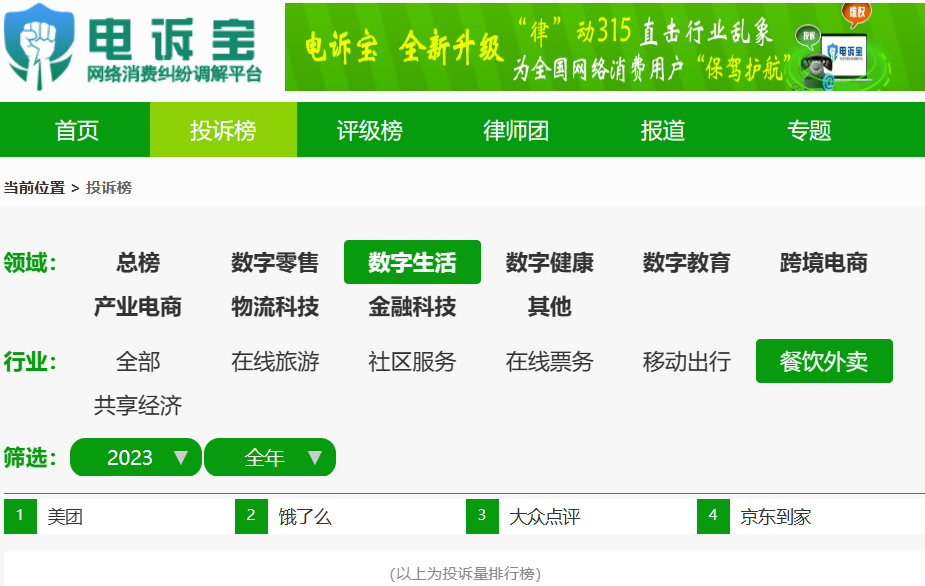This screenshot has width=925, height=586.
Task: Open the 全年 period dropdown
Action: pyautogui.click(x=270, y=457)
